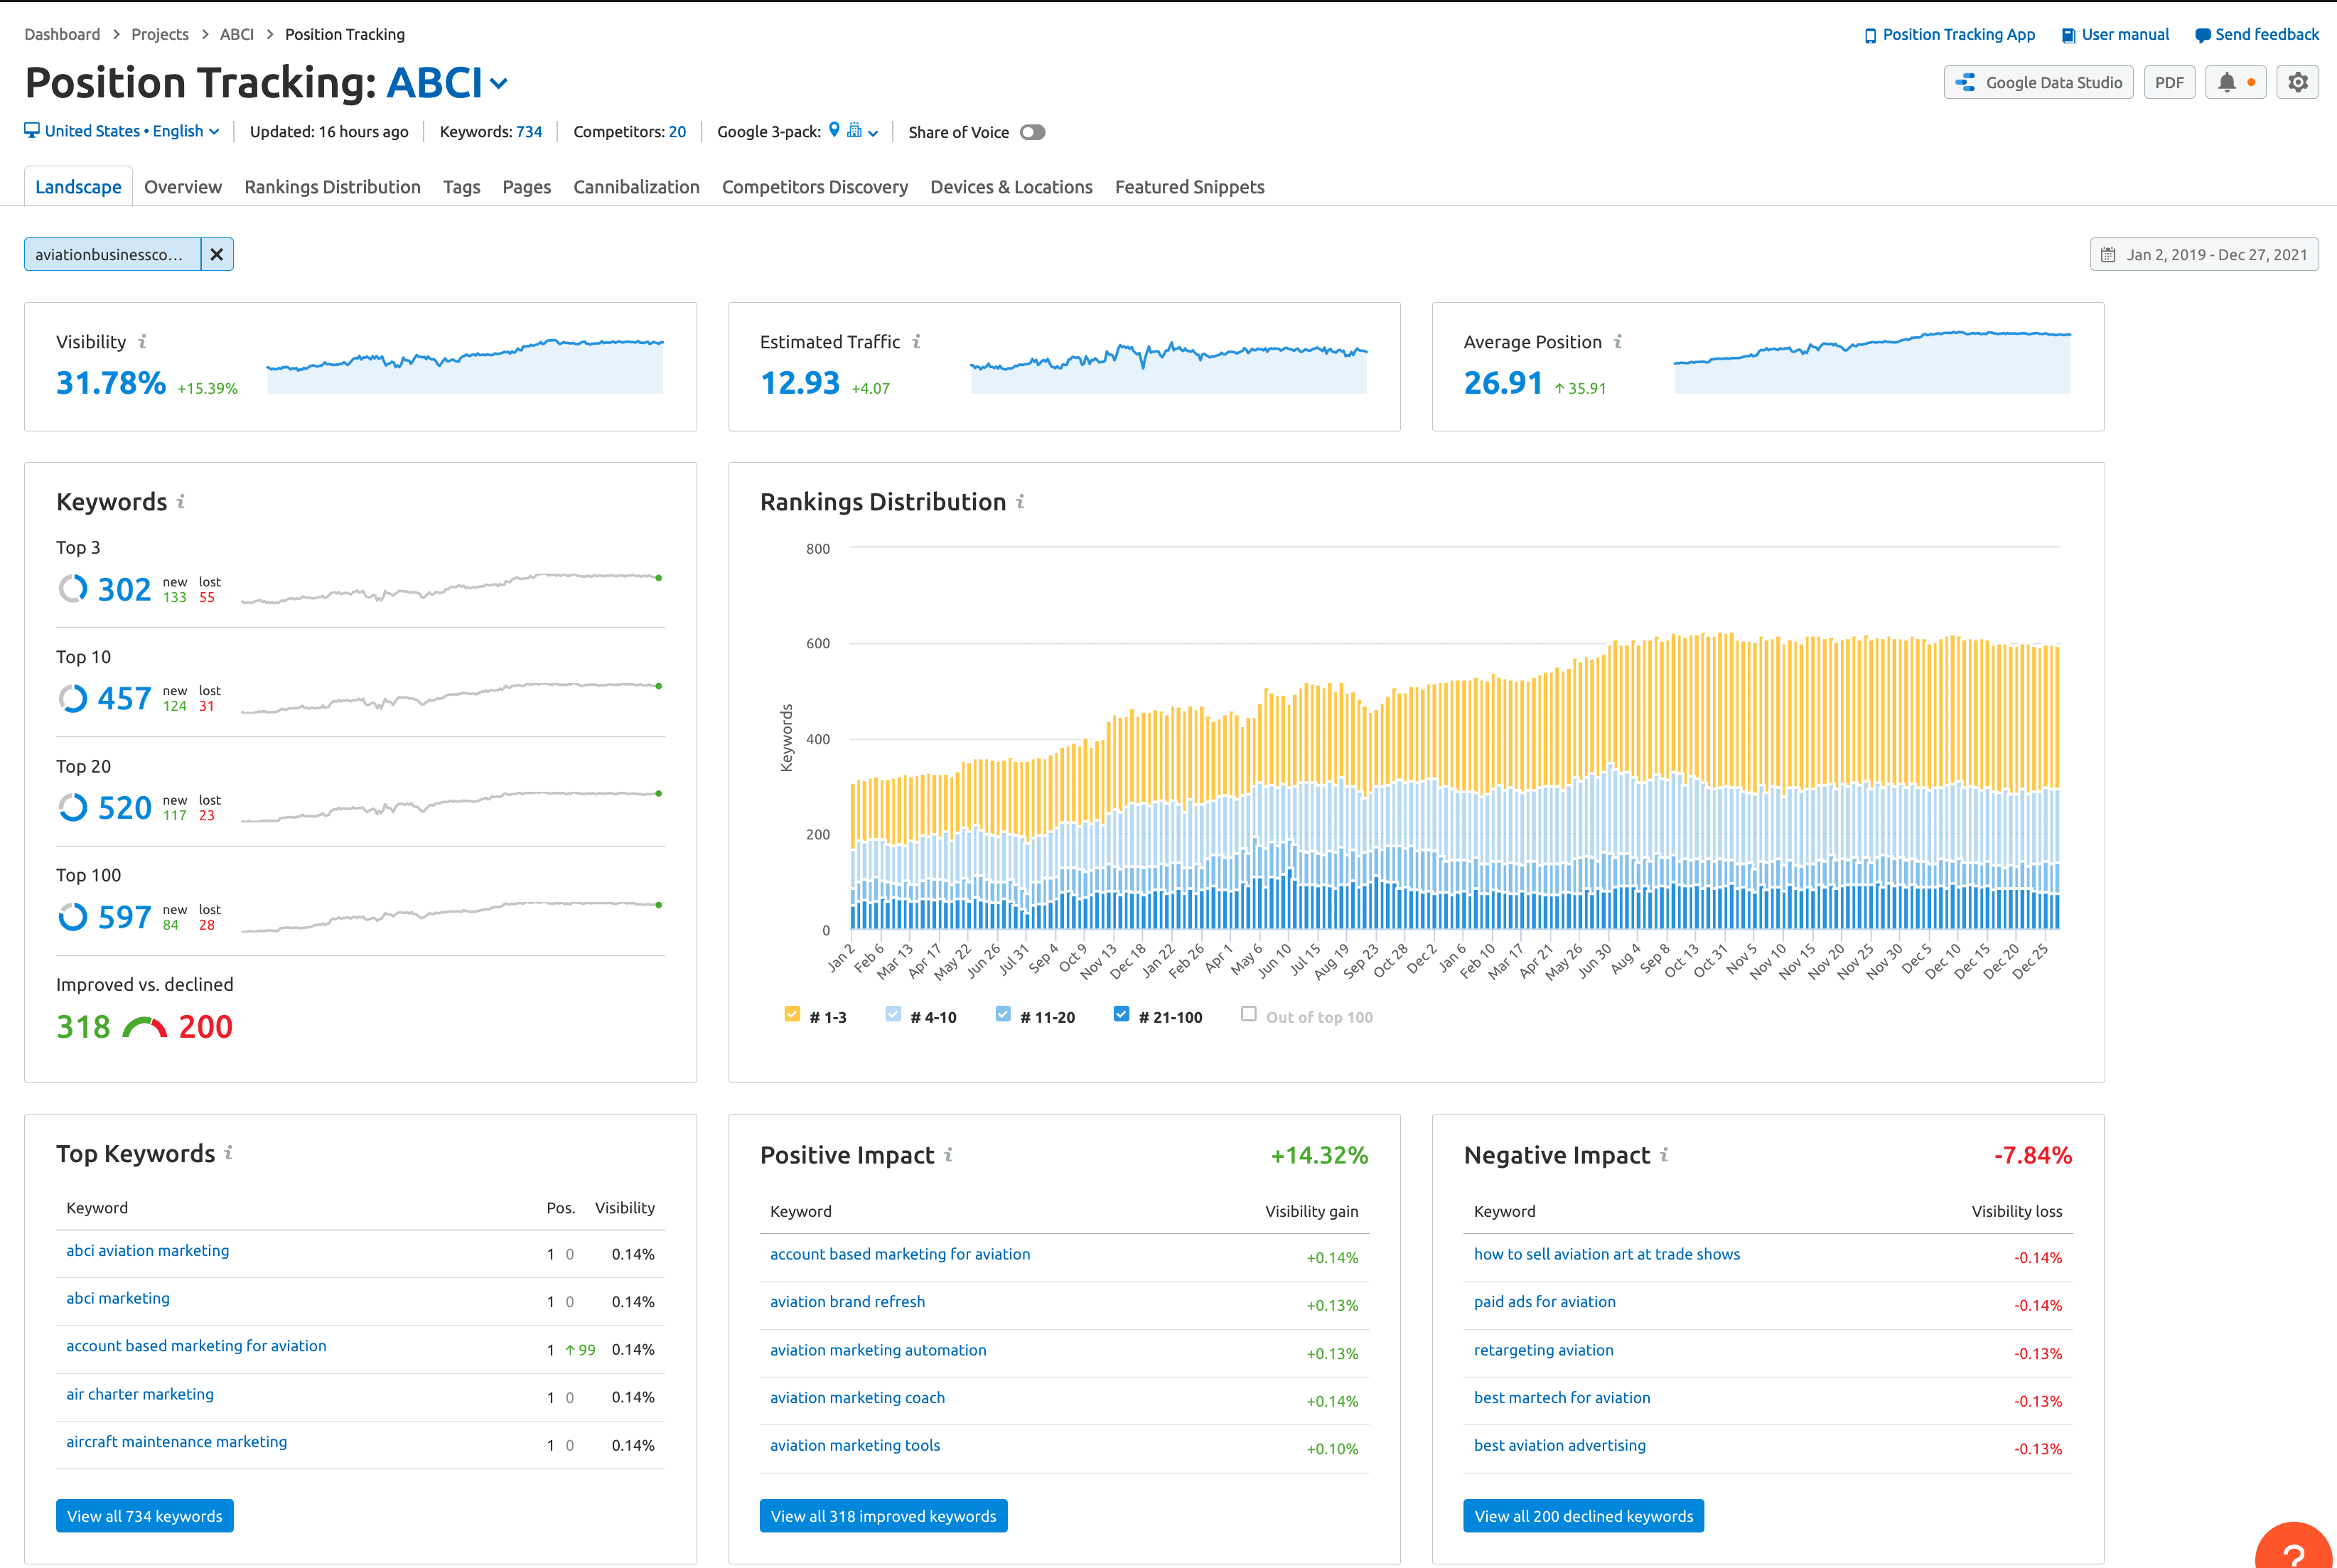Click the Negative Impact info icon
The height and width of the screenshot is (1568, 2337).
pos(1664,1155)
